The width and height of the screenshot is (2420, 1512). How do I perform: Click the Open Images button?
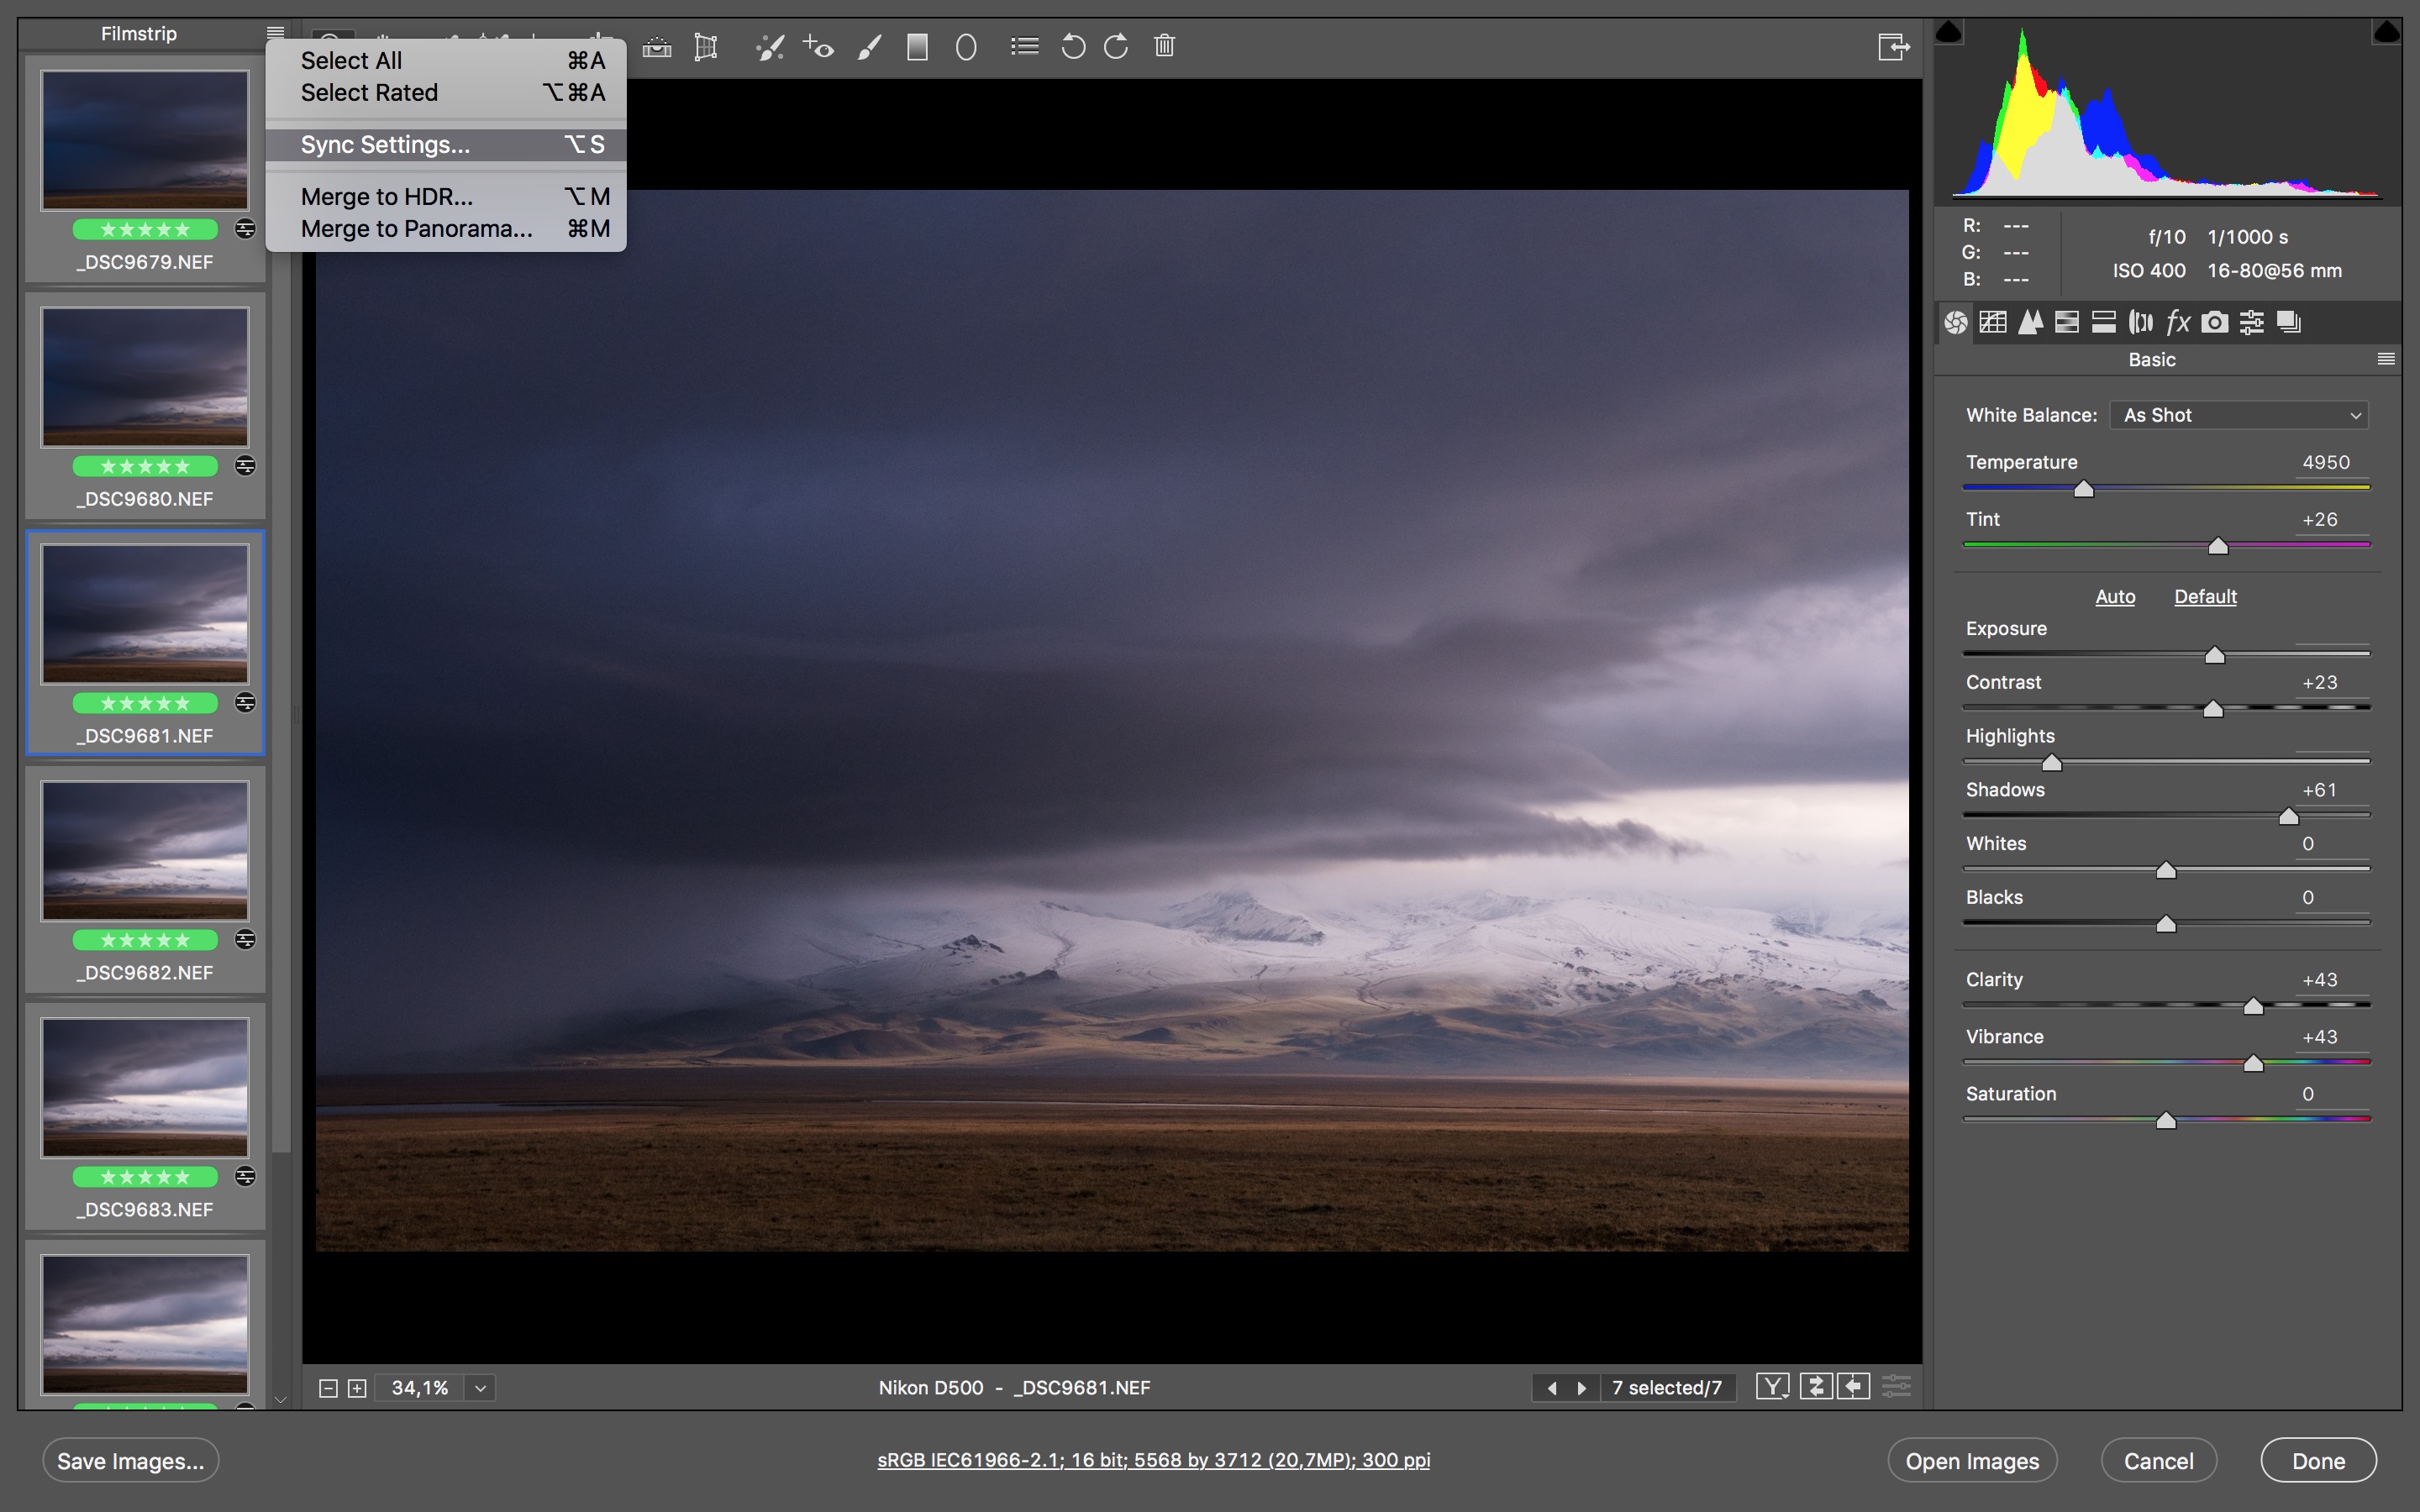click(x=1971, y=1461)
